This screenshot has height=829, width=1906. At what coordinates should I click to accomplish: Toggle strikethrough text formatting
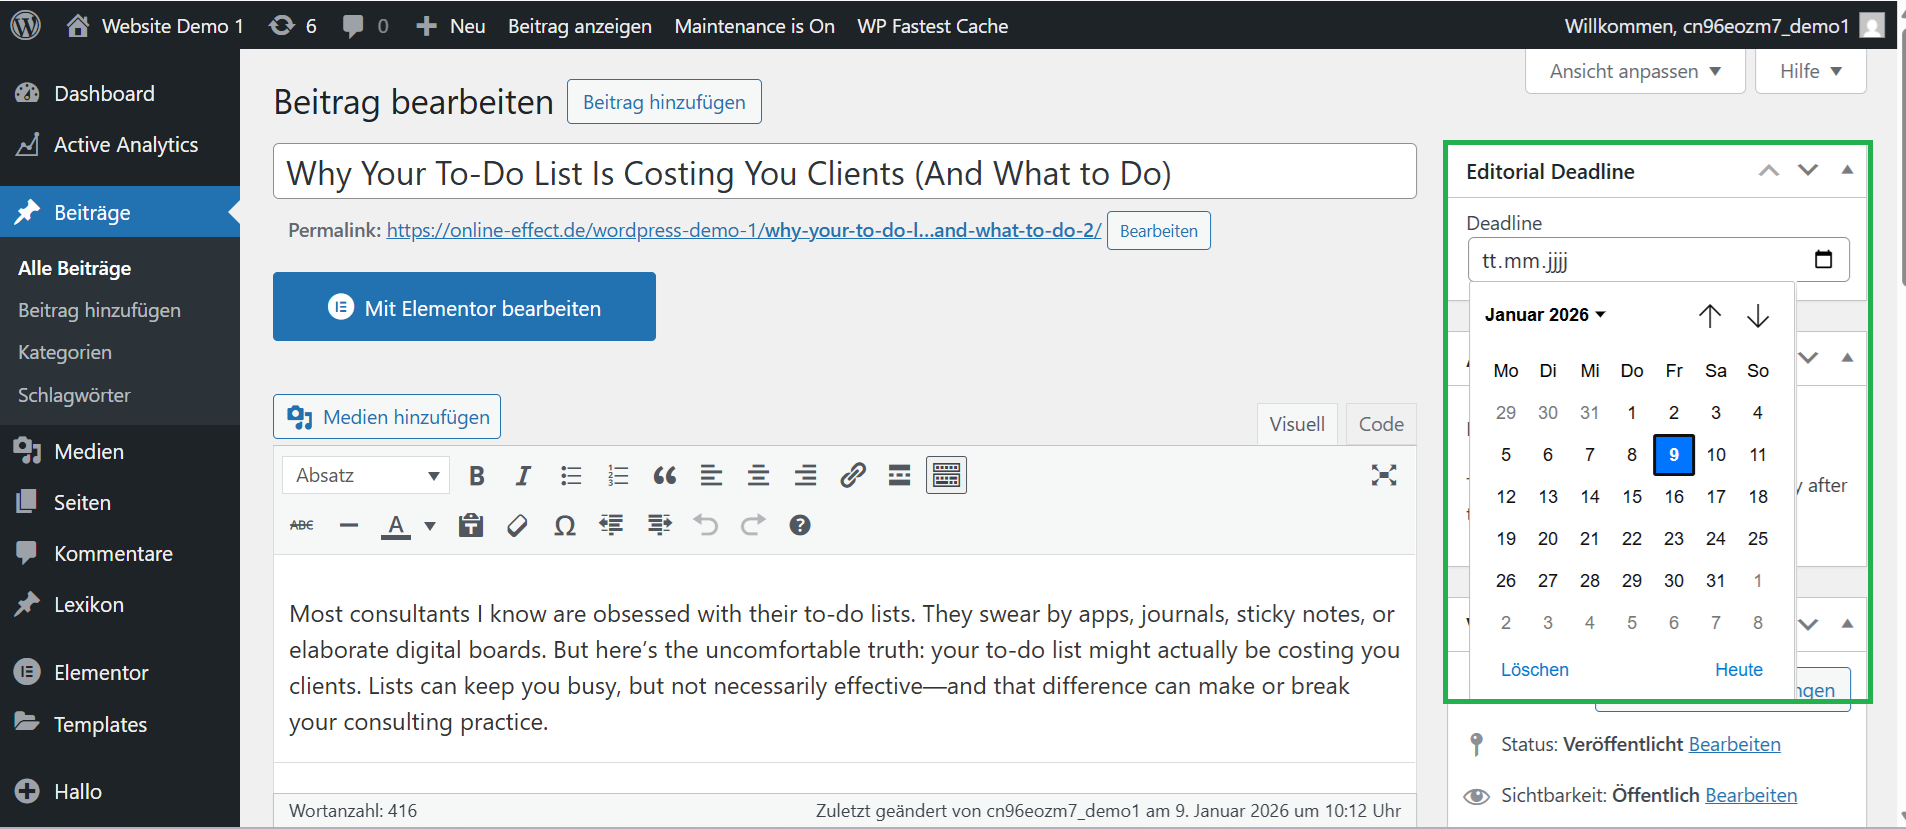pyautogui.click(x=301, y=526)
